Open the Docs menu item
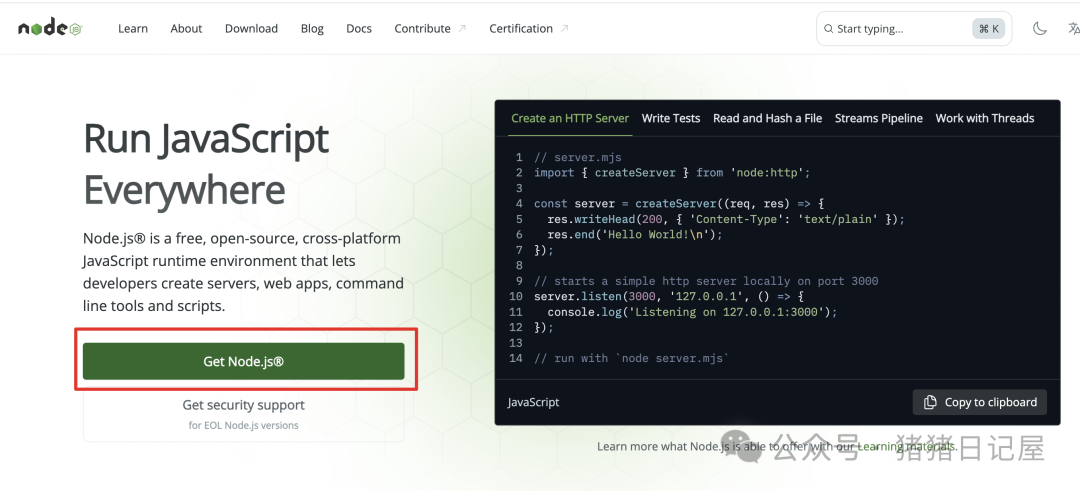1080x491 pixels. [x=359, y=28]
